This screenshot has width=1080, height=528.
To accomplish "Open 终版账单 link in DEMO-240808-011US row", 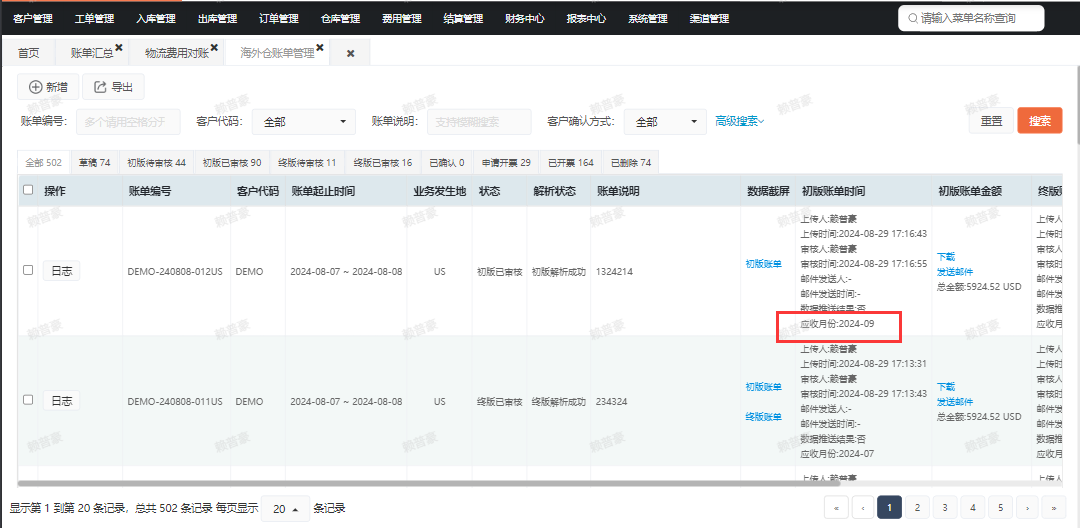I will pos(764,416).
